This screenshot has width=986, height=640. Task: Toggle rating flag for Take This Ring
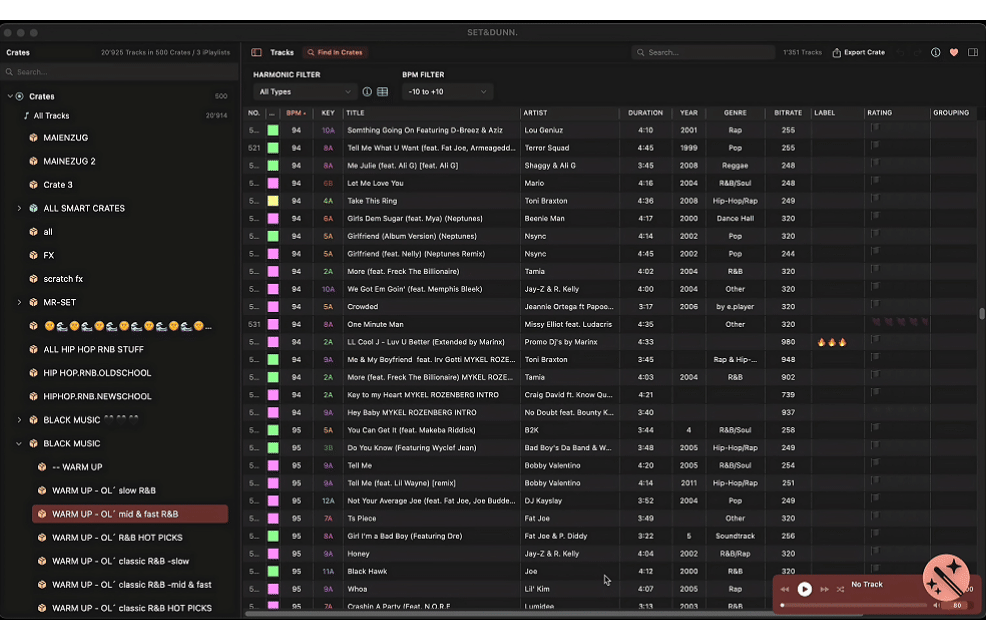coord(875,199)
